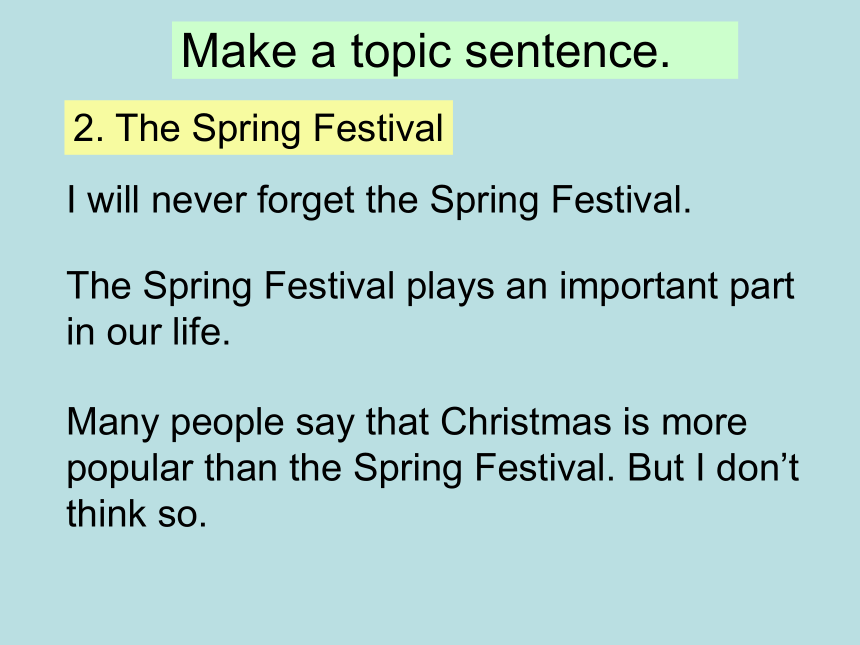Place cursor on the word "plays"

coord(450,287)
